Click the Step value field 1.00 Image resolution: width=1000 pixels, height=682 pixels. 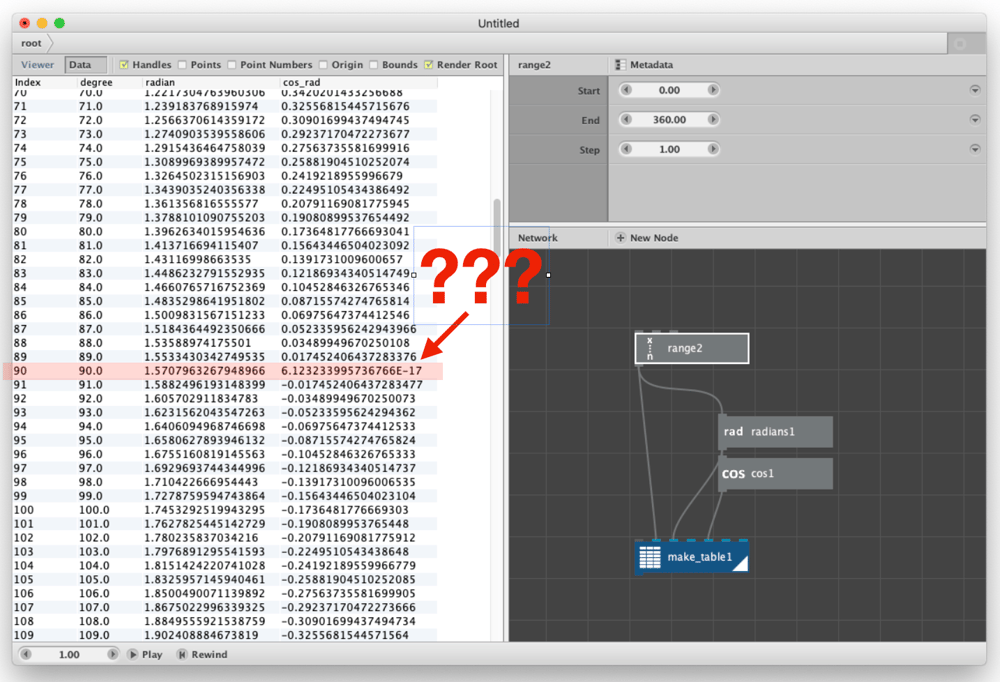(x=670, y=149)
